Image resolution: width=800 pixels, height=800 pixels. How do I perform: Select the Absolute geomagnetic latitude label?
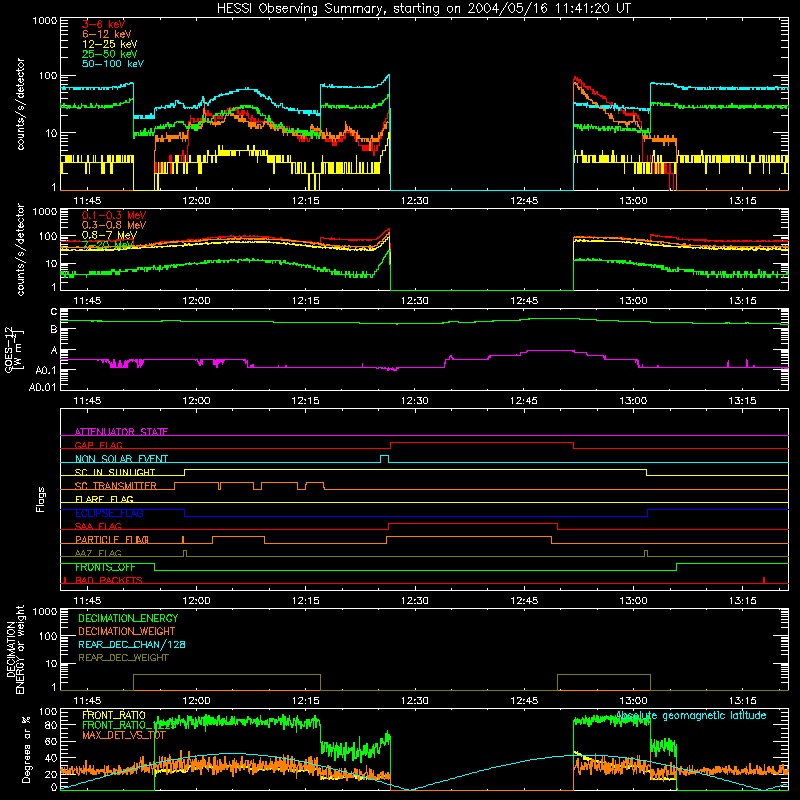pos(691,716)
